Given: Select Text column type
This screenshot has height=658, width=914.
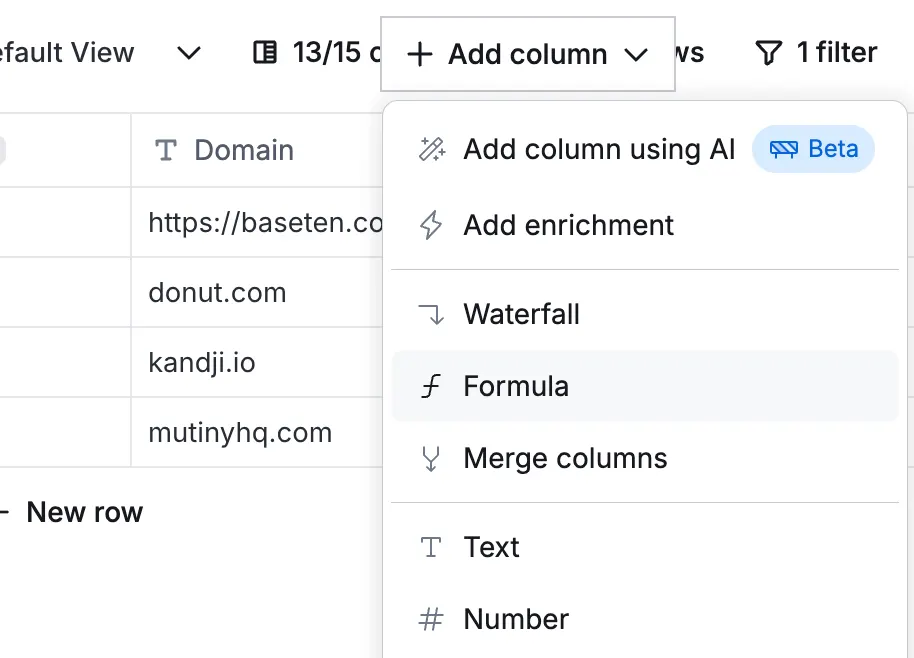Looking at the screenshot, I should pos(645,547).
